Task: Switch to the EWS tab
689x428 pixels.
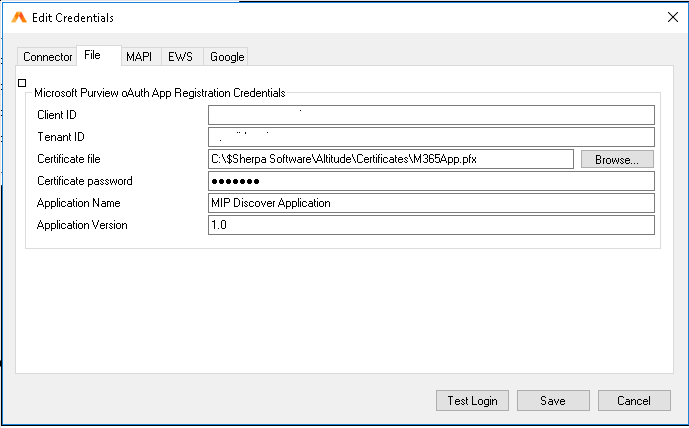Action: [x=180, y=57]
